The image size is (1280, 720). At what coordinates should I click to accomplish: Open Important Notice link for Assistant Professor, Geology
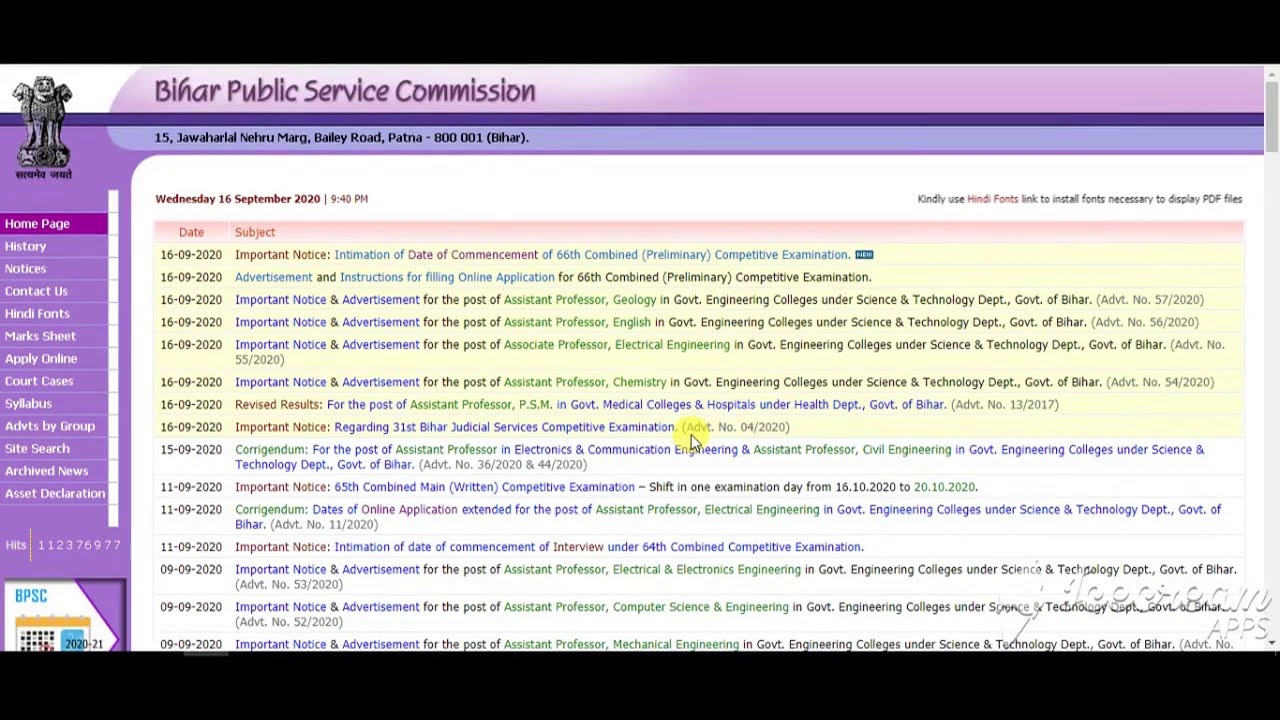pos(280,300)
